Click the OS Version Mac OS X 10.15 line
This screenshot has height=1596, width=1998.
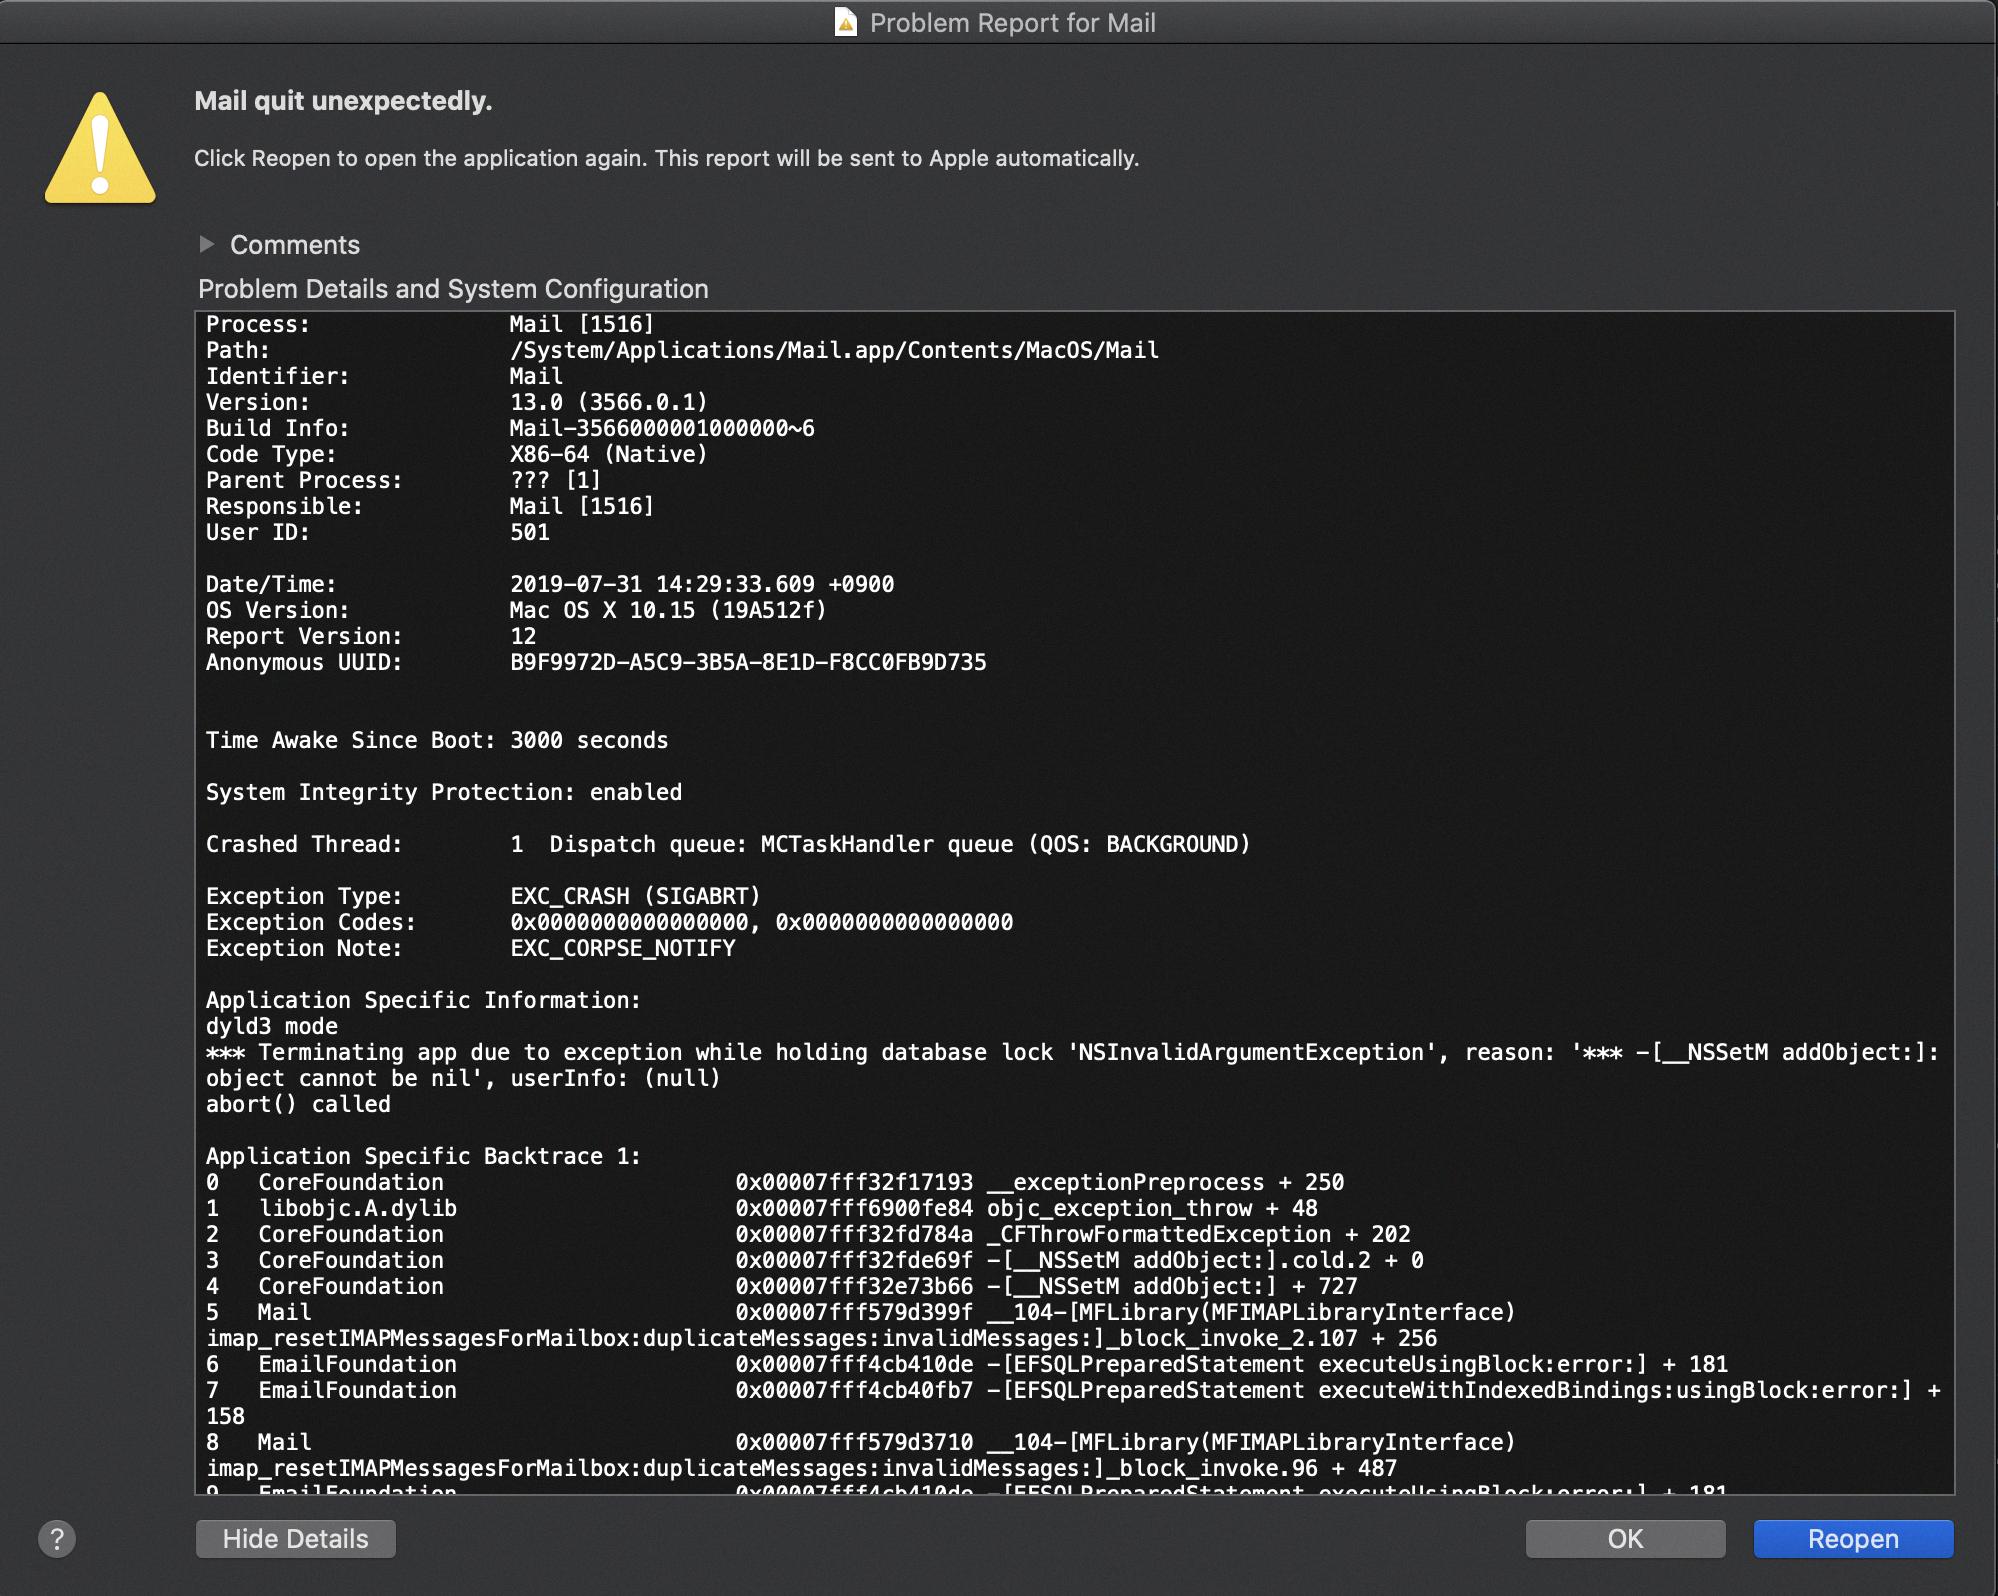click(x=667, y=610)
